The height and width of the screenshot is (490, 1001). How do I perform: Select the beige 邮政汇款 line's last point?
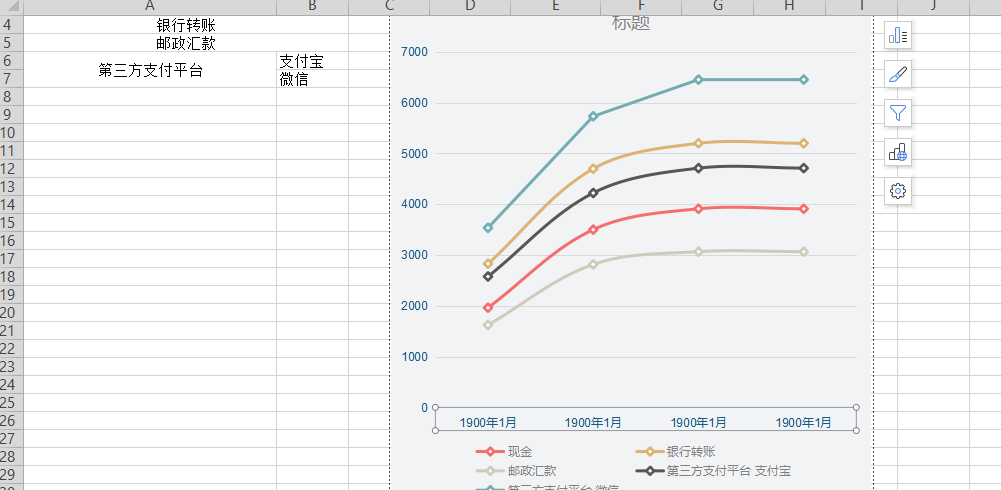pyautogui.click(x=804, y=252)
